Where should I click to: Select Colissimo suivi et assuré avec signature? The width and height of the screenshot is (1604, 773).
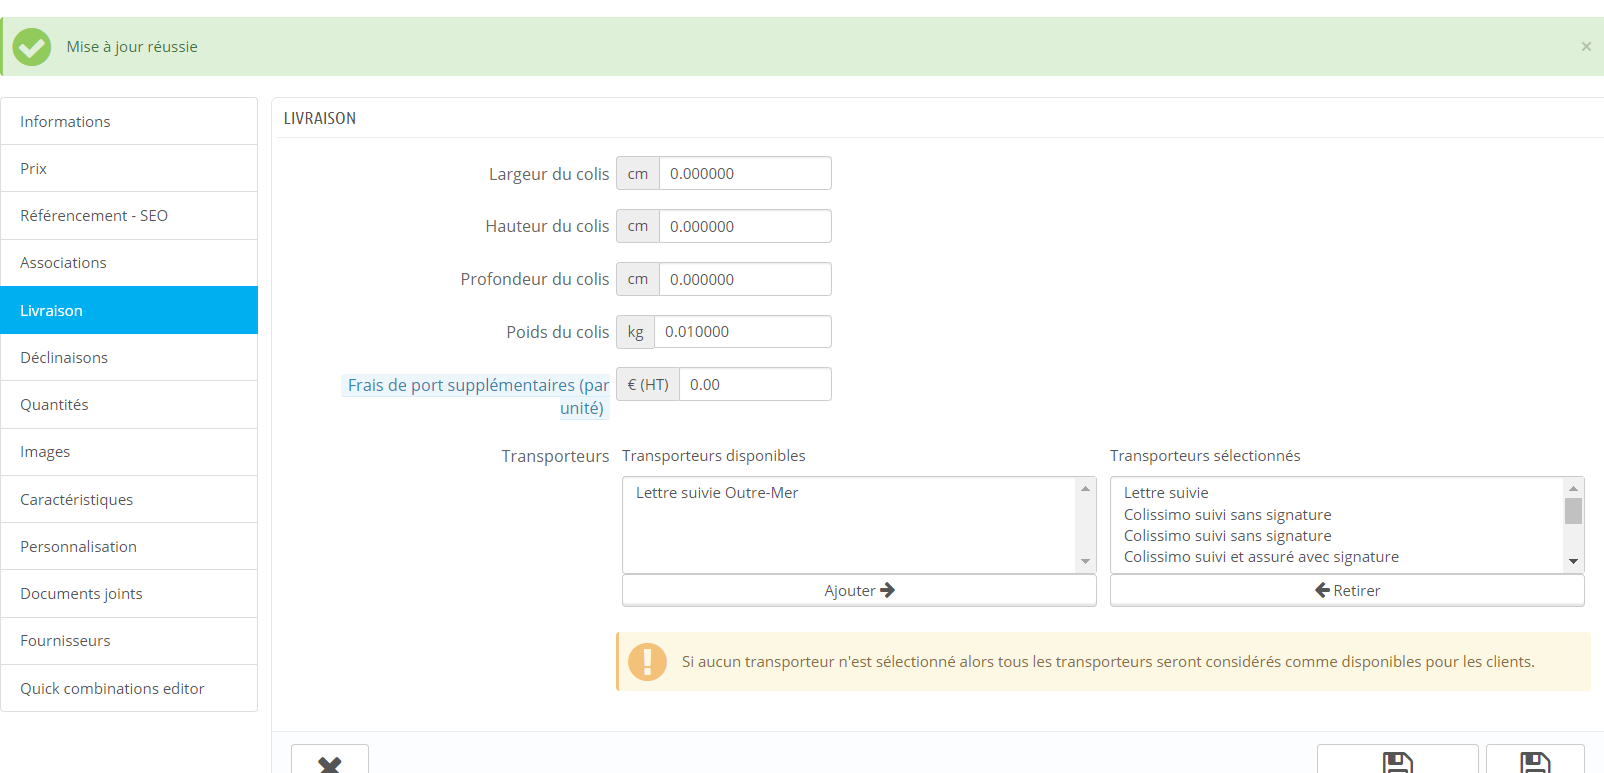[x=1261, y=557]
